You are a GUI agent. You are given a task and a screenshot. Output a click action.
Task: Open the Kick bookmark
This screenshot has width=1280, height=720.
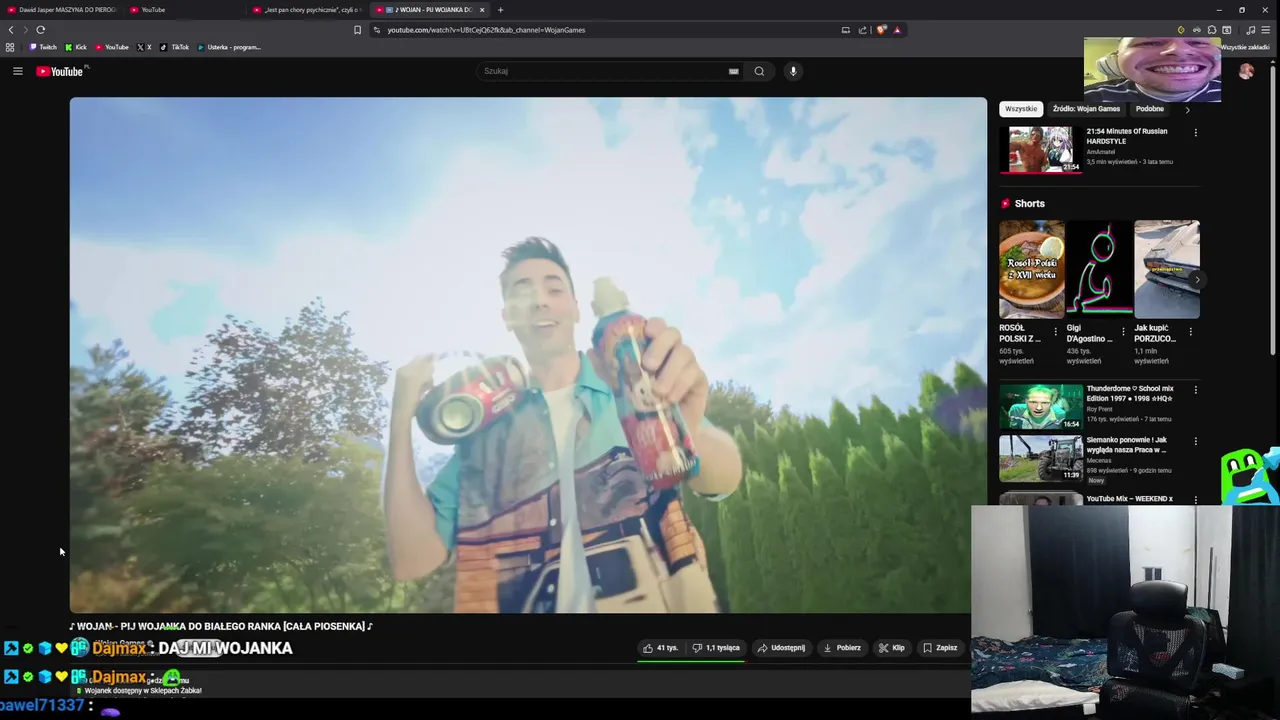pyautogui.click(x=76, y=47)
